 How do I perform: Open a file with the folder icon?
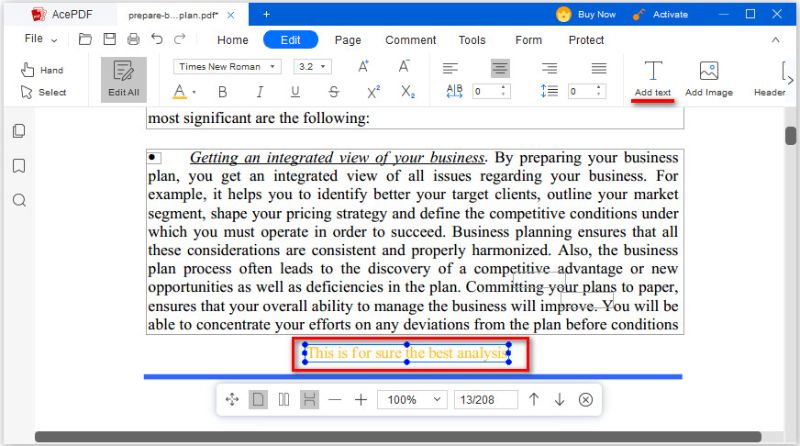click(85, 39)
